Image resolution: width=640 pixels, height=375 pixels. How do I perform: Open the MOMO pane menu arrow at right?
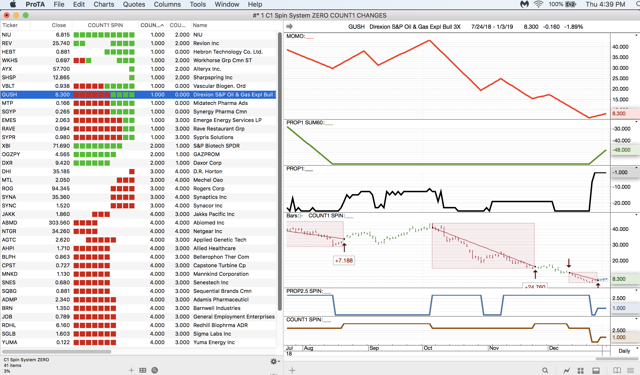click(637, 36)
